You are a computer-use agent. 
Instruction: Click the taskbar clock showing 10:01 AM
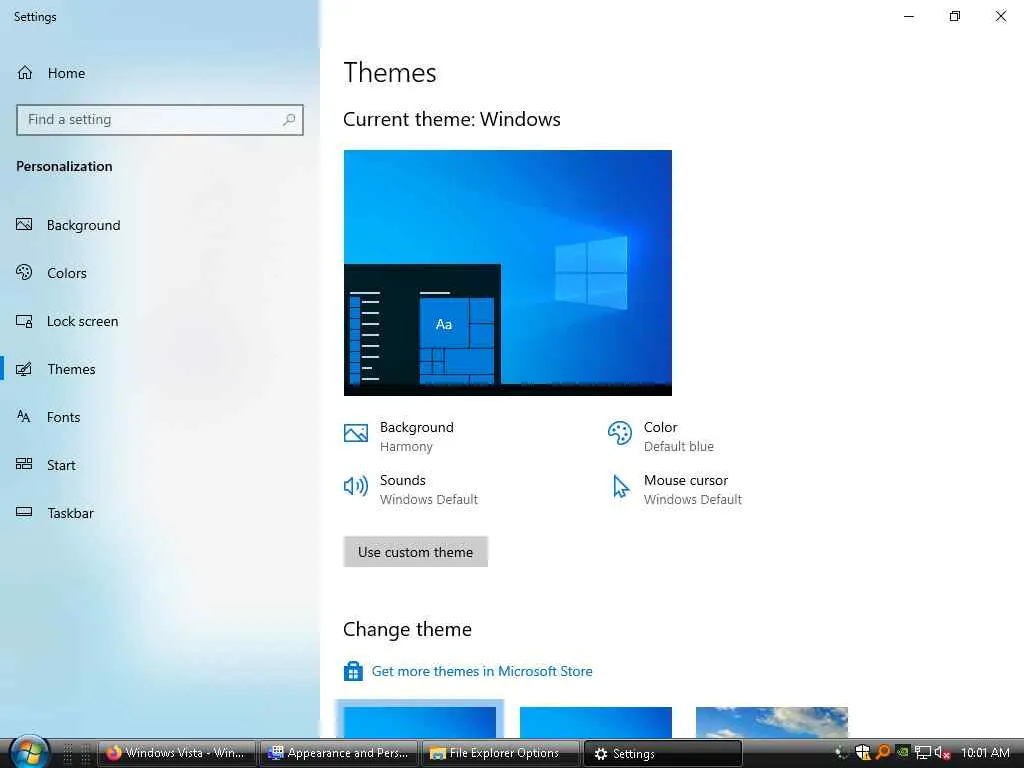(985, 752)
